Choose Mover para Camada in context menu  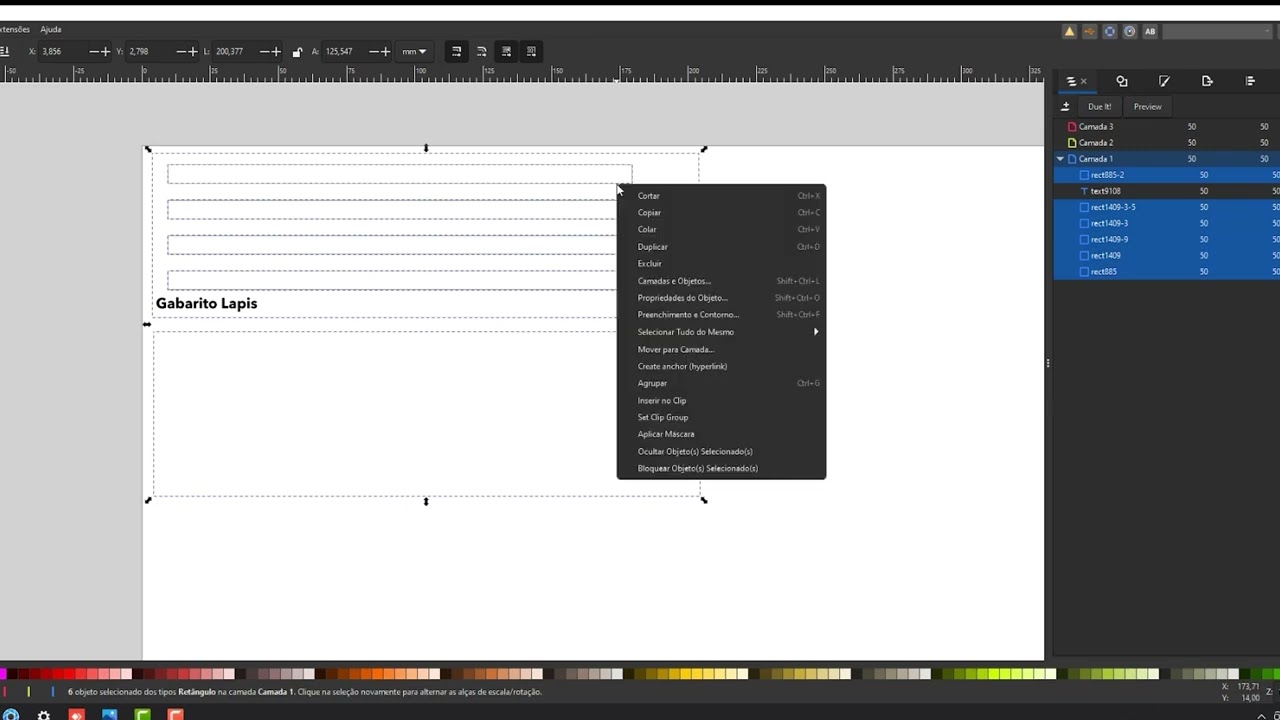point(721,350)
